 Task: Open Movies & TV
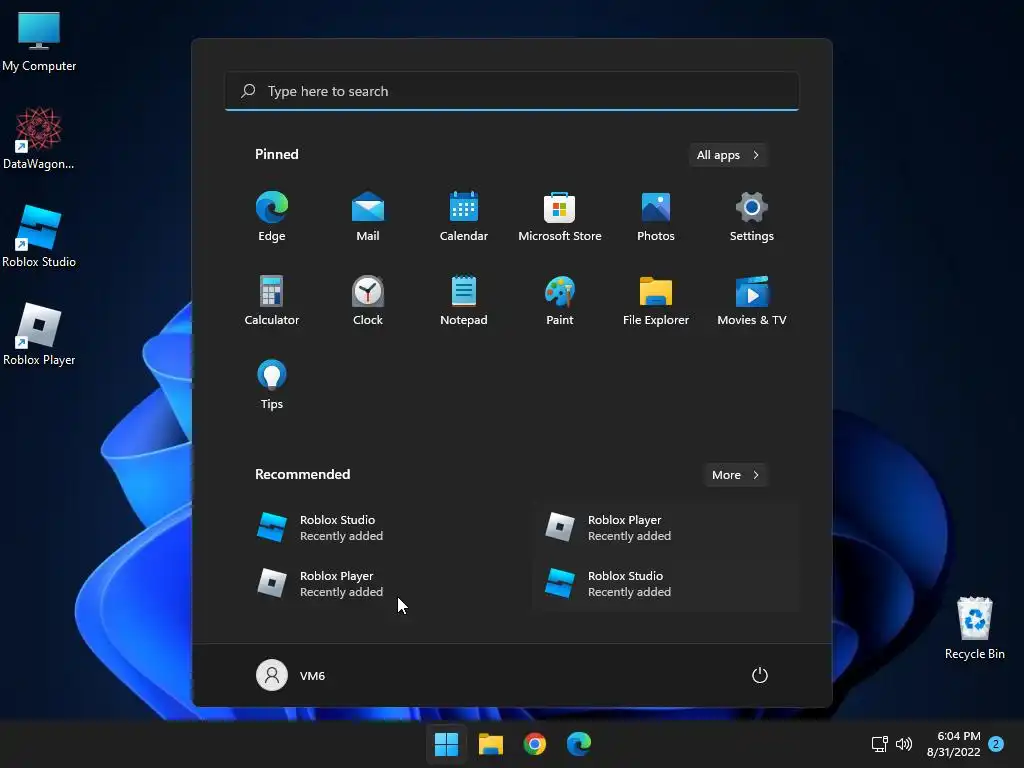click(x=752, y=300)
